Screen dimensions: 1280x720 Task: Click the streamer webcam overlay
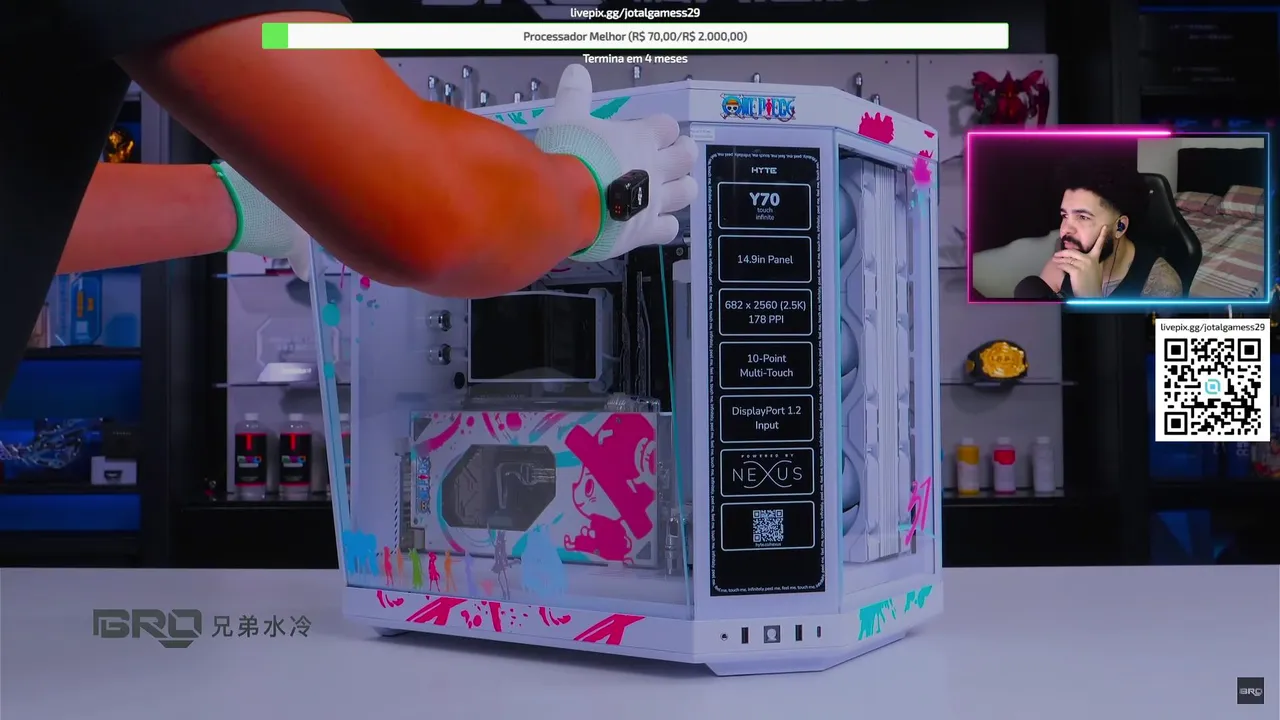pos(1118,218)
